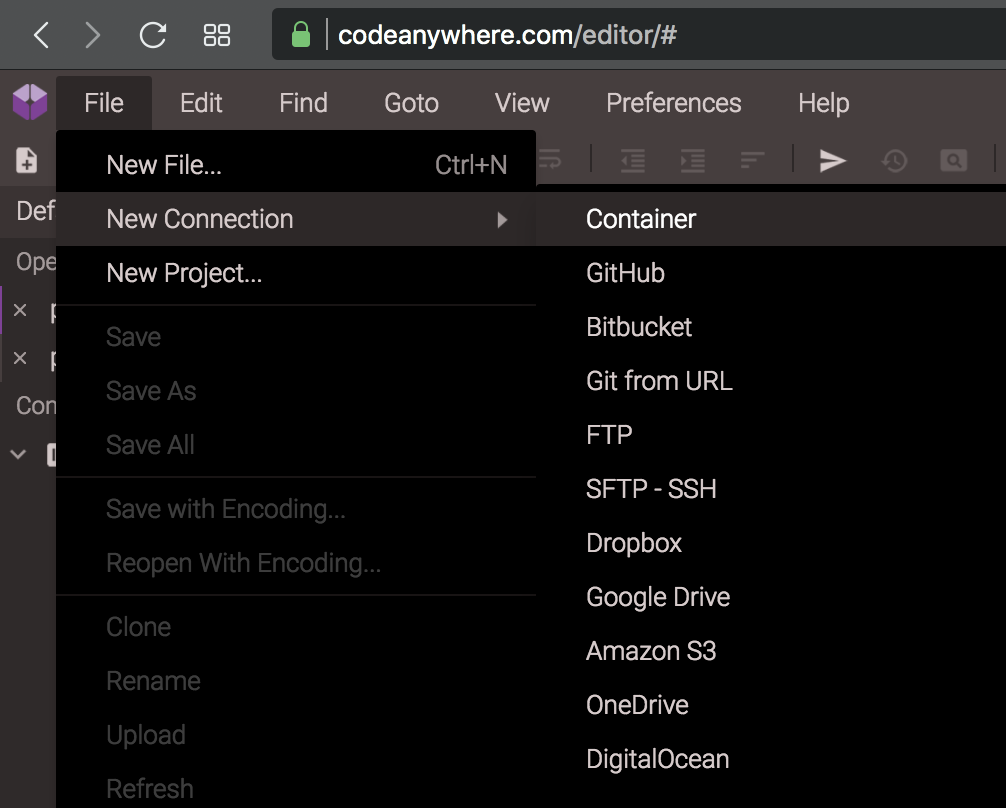This screenshot has height=808, width=1006.
Task: Open the Find menu
Action: click(303, 103)
